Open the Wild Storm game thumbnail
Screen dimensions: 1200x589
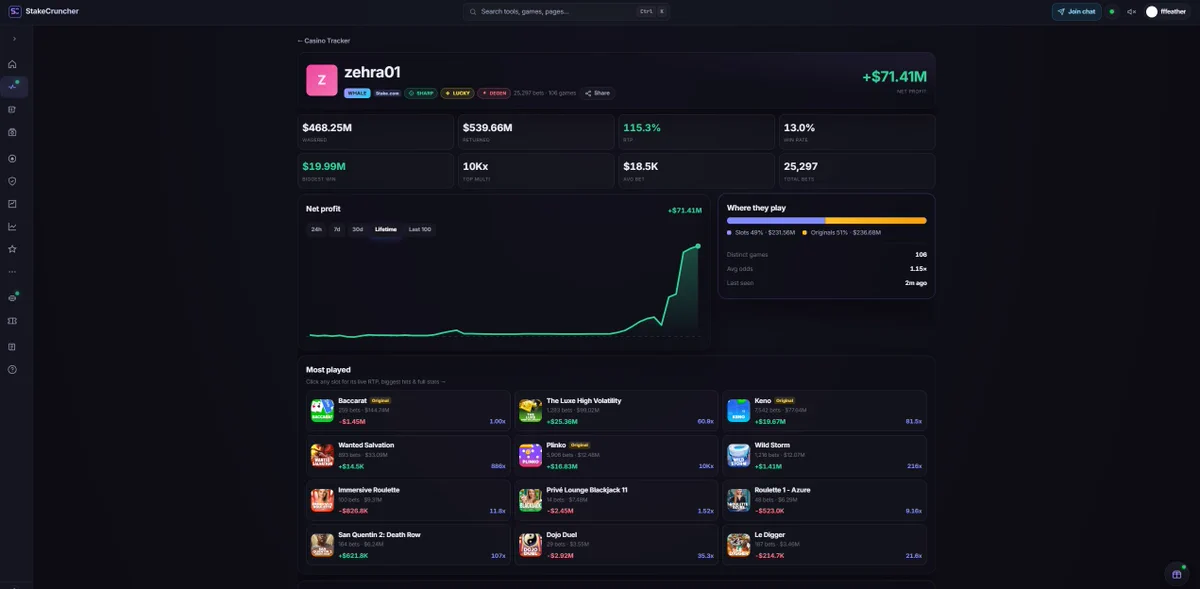click(x=738, y=455)
